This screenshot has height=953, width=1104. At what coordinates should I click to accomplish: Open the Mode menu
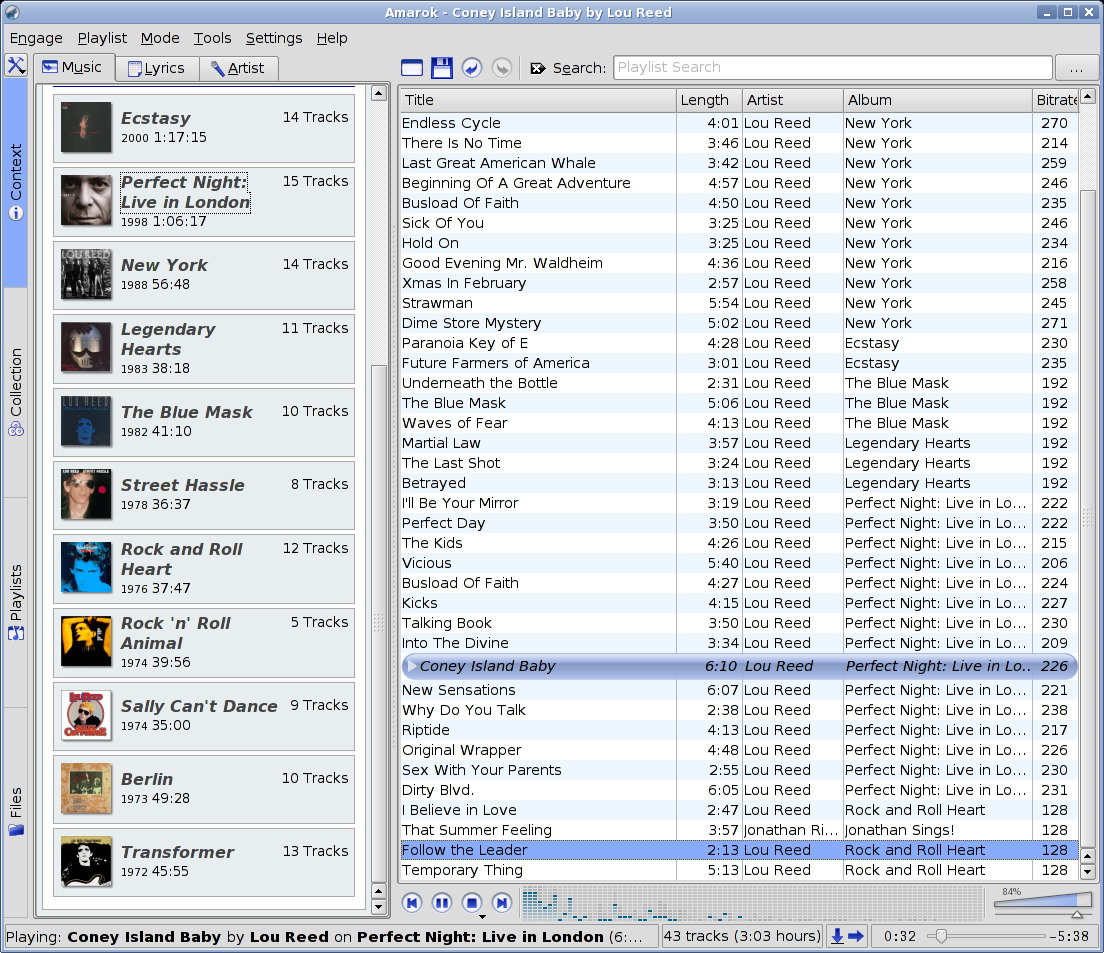point(160,38)
